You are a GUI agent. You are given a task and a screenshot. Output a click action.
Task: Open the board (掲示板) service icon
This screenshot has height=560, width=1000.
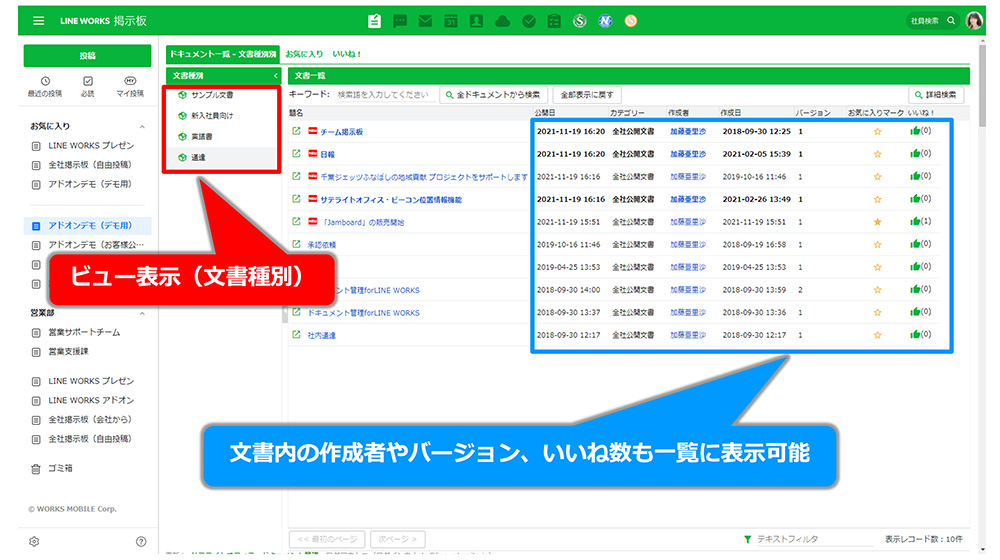[x=374, y=21]
